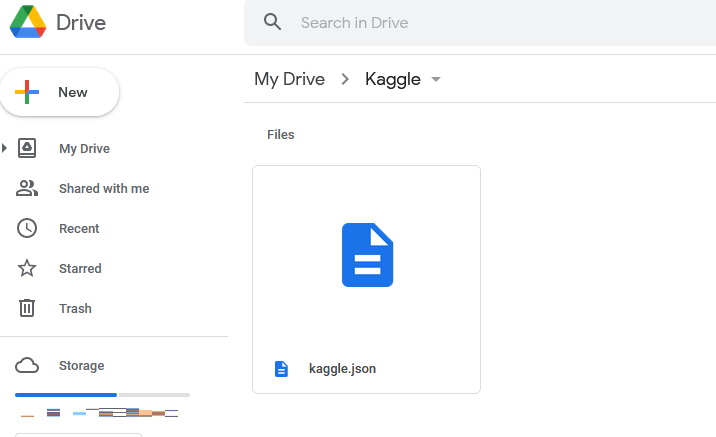Expand the My Drive tree arrow
The width and height of the screenshot is (716, 437).
[4, 148]
